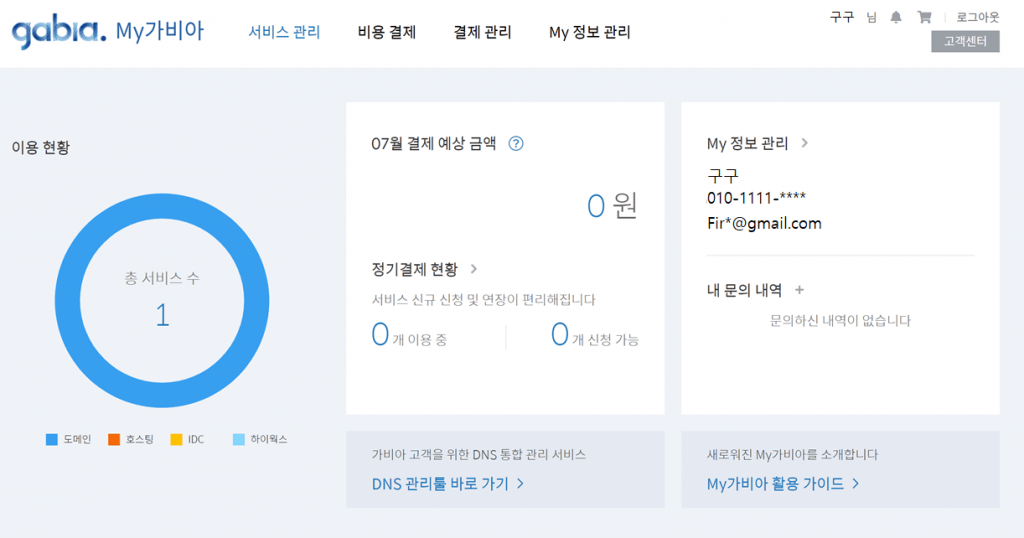Expand 정기결제 현황 chevron
Viewport: 1024px width, 538px height.
(474, 269)
